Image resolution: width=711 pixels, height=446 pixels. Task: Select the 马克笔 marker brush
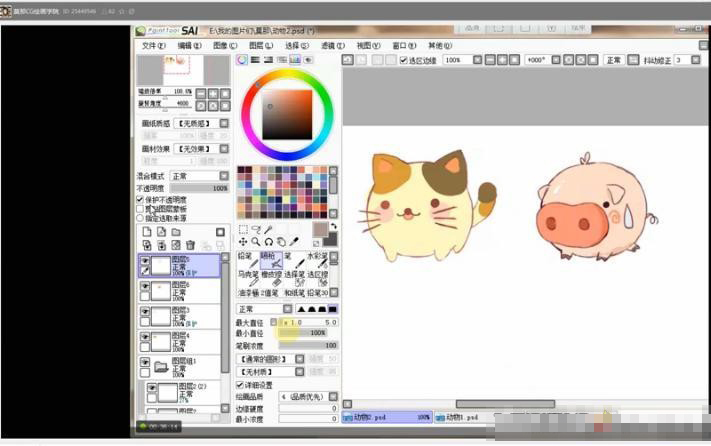tap(248, 278)
